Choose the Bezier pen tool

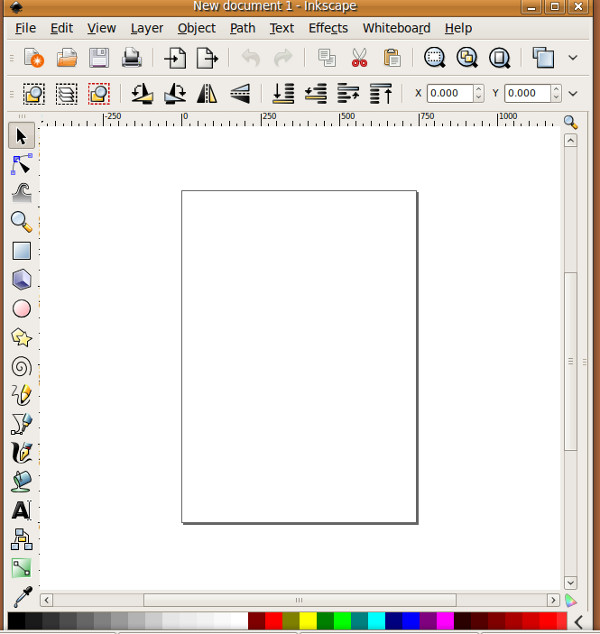point(21,424)
